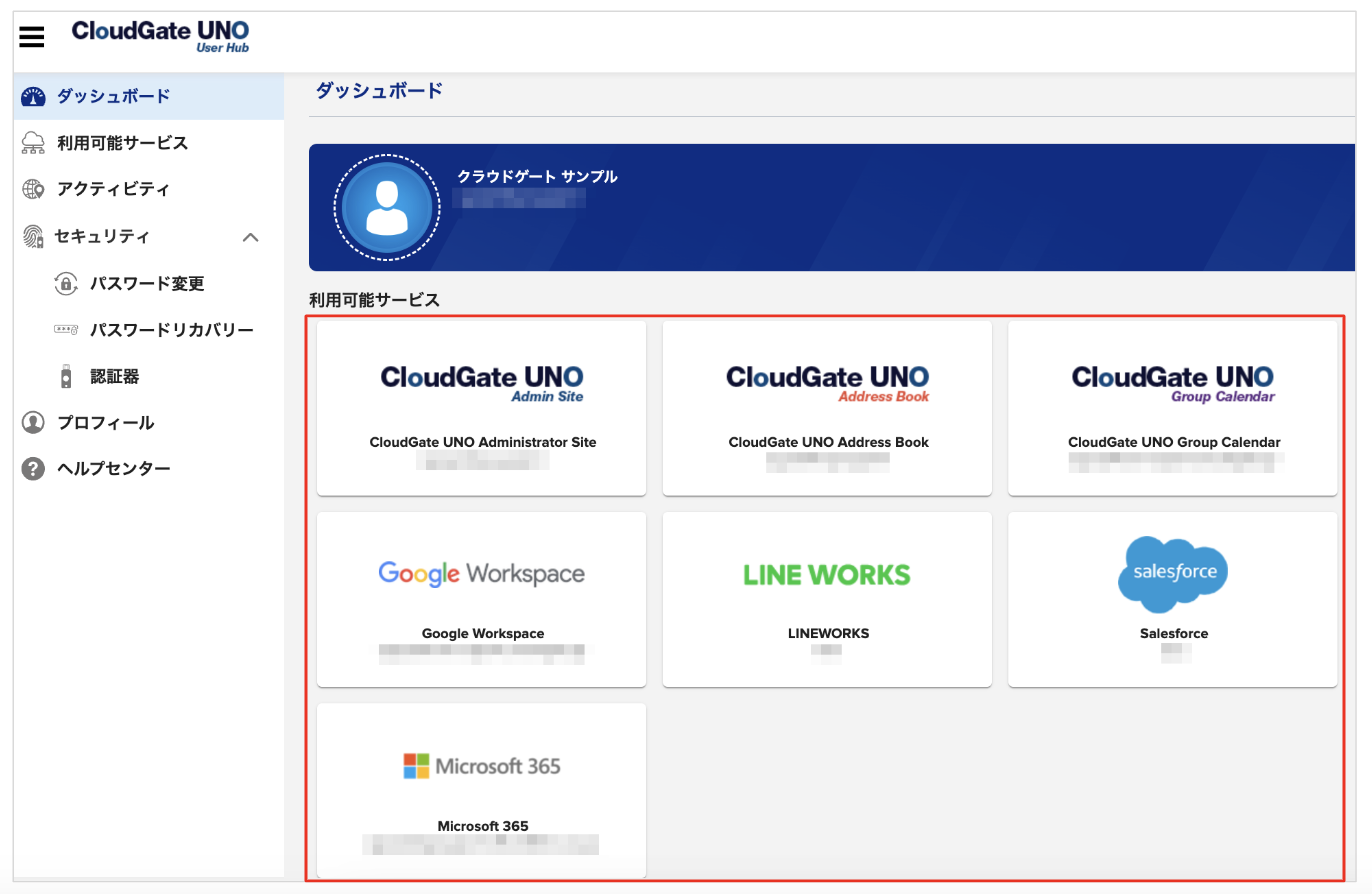This screenshot has height=894, width=1372.
Task: Click the fingerprint icon for セキュリティ
Action: point(32,236)
